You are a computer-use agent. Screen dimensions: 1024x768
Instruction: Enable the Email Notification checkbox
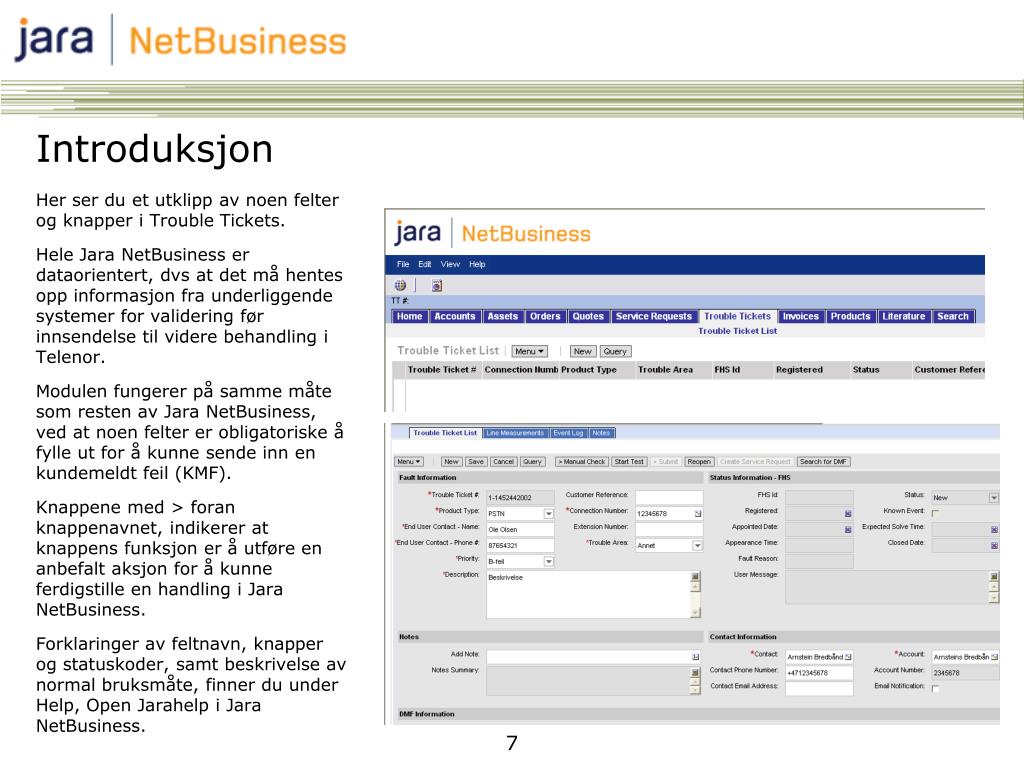click(935, 689)
